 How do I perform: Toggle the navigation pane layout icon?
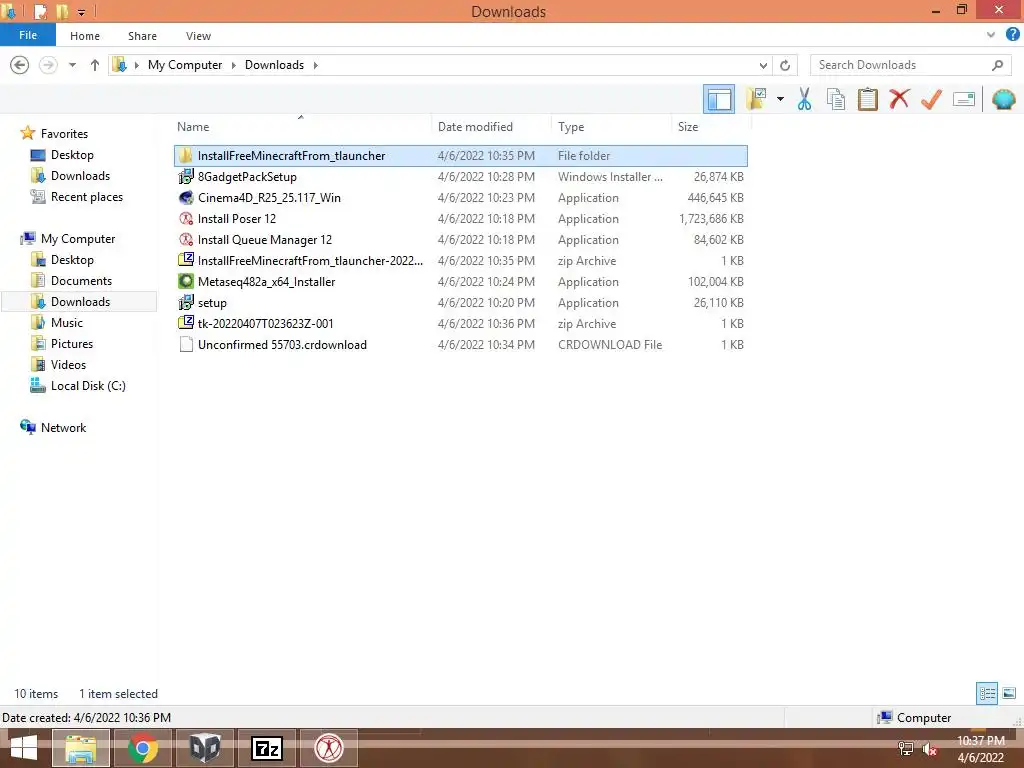point(718,99)
